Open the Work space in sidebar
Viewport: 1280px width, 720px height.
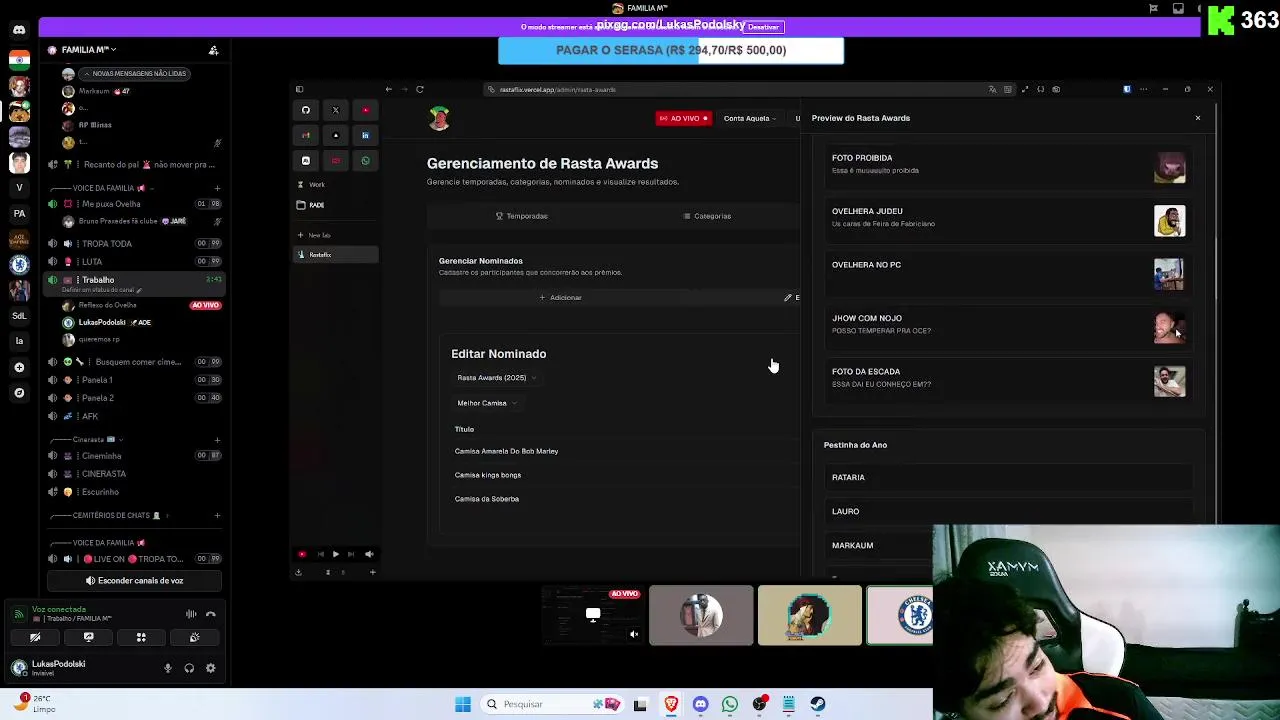(312, 185)
